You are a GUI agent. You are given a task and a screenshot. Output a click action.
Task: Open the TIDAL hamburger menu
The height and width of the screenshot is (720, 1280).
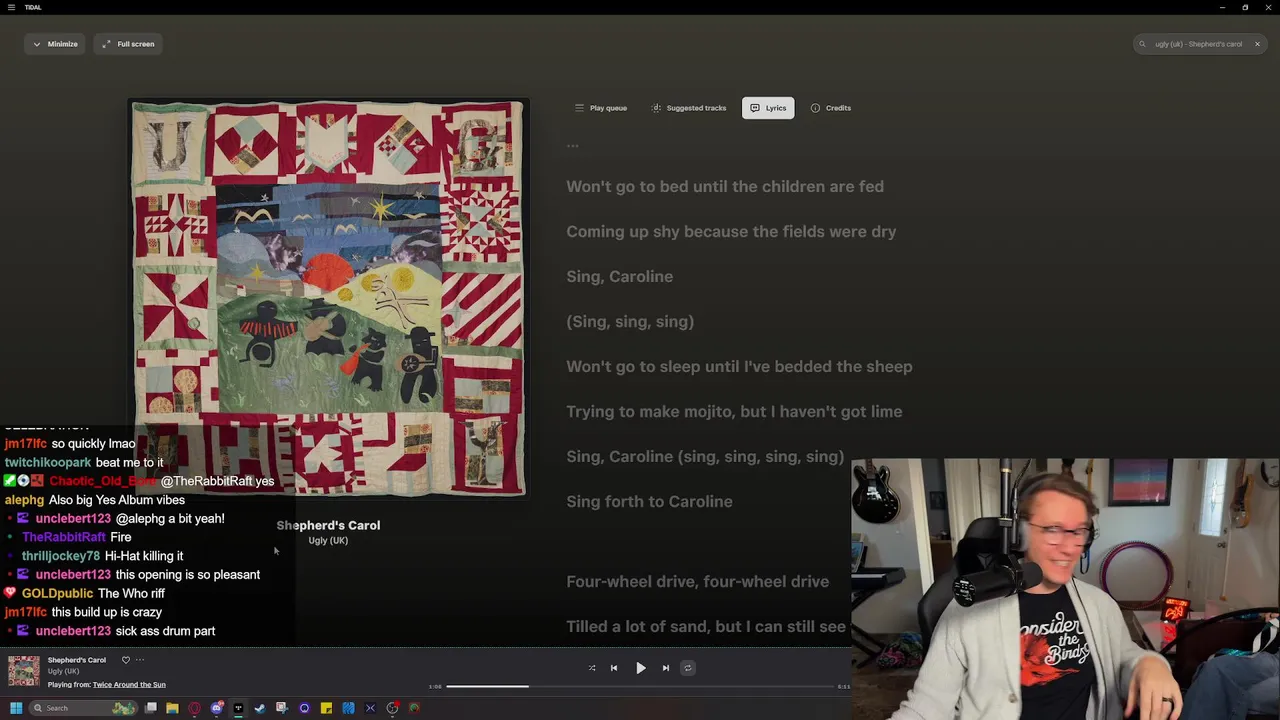point(12,7)
